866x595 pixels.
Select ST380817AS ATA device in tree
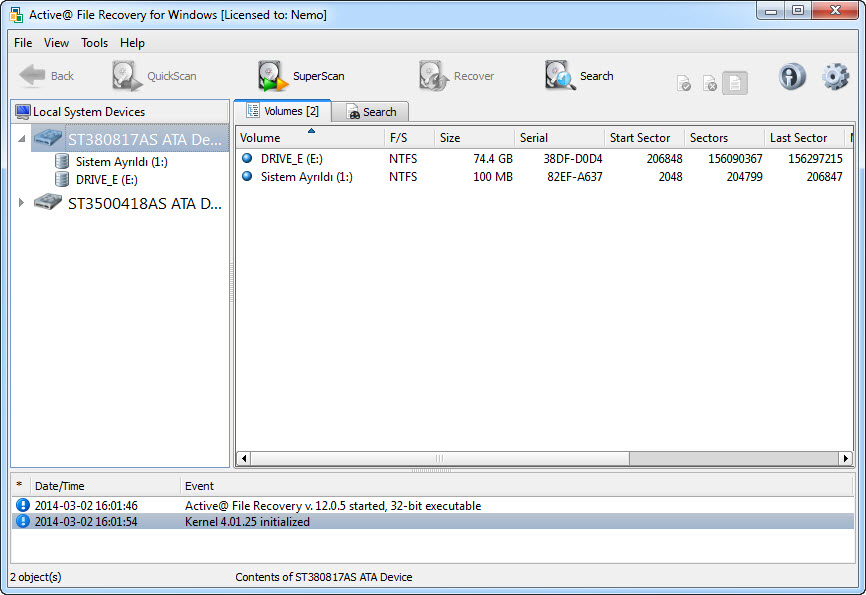point(130,139)
